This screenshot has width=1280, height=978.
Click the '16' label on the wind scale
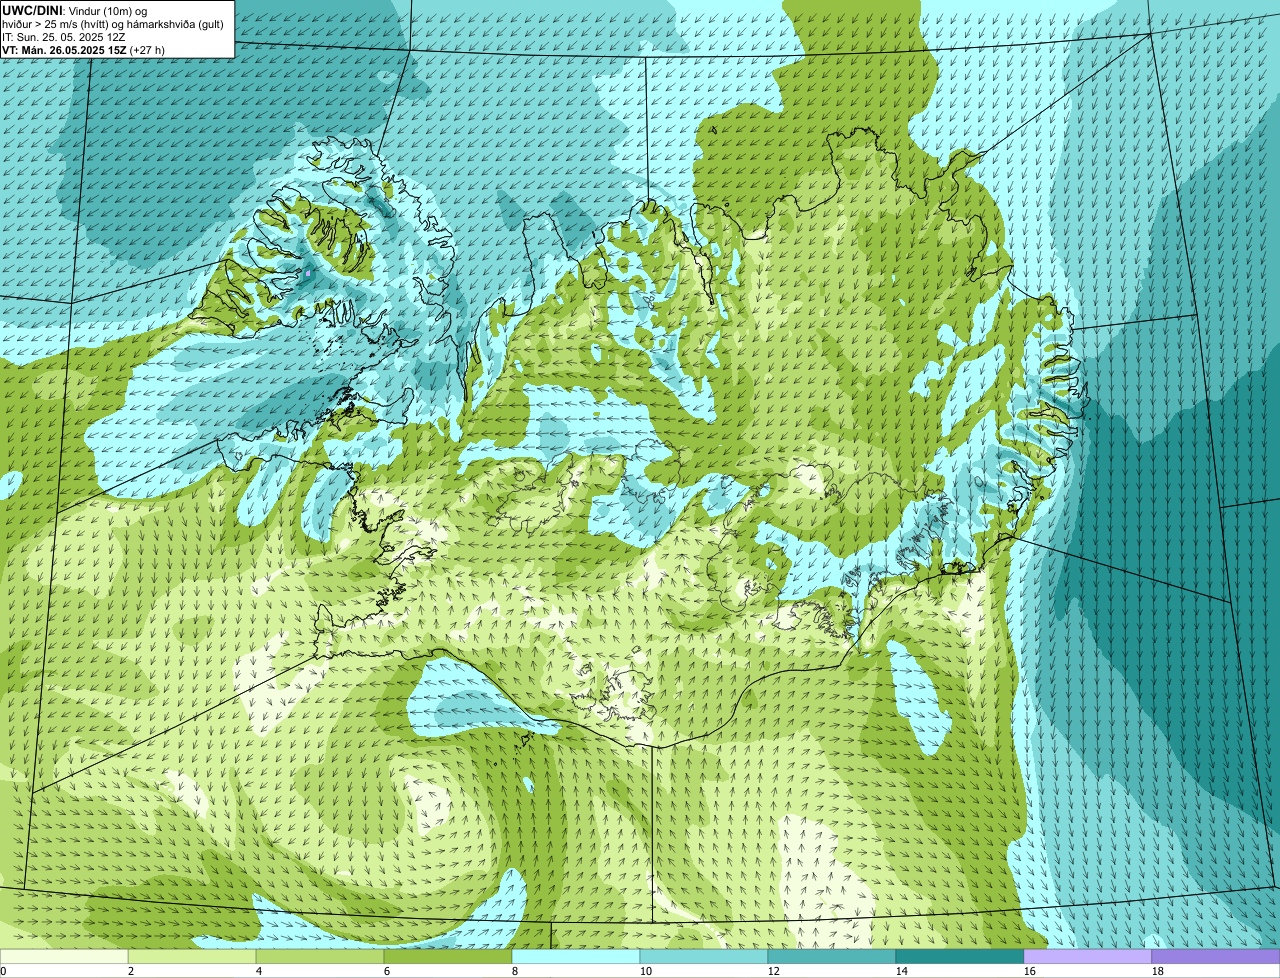coord(1030,971)
